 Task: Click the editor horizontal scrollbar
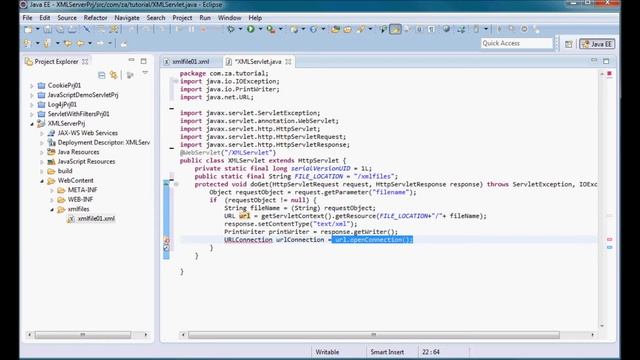click(373, 335)
